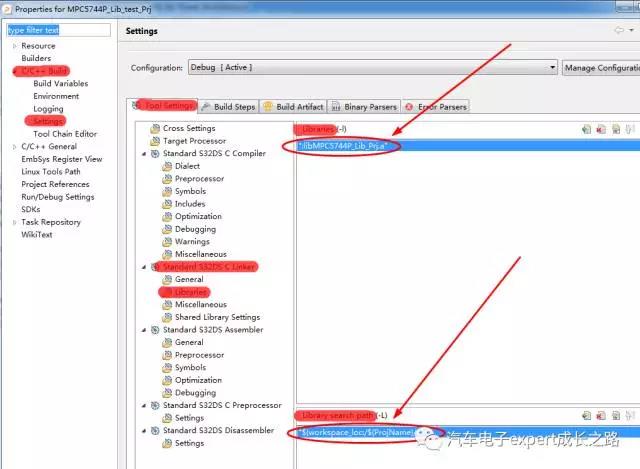Open the Configuration dropdown showing Debug [Active]

(372, 68)
